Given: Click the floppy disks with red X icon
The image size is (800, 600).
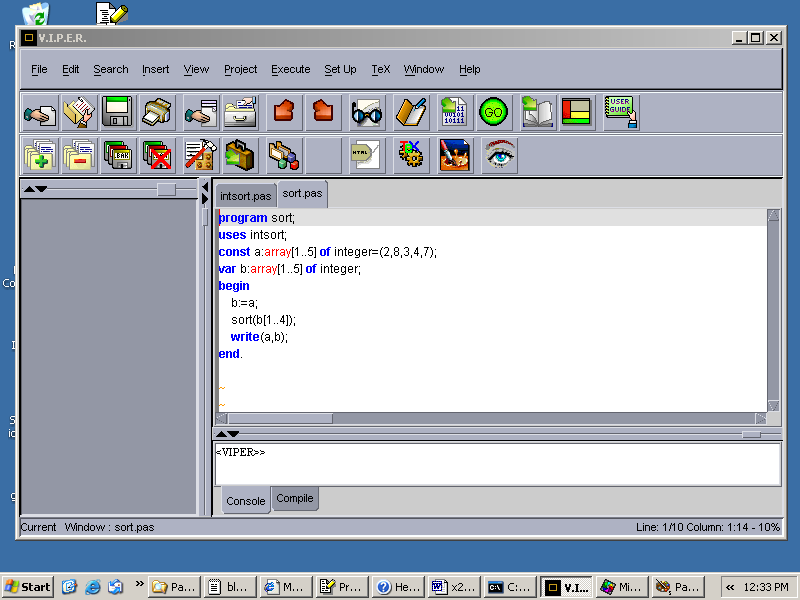Looking at the screenshot, I should coord(157,156).
